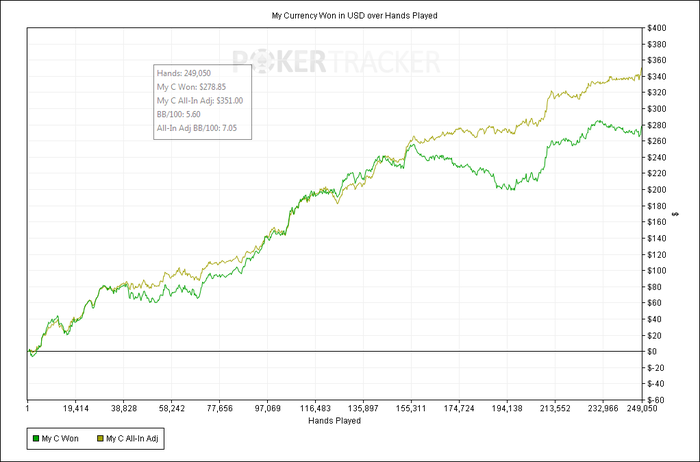700x462 pixels.
Task: Click the $40 y-axis label
Action: pos(655,319)
